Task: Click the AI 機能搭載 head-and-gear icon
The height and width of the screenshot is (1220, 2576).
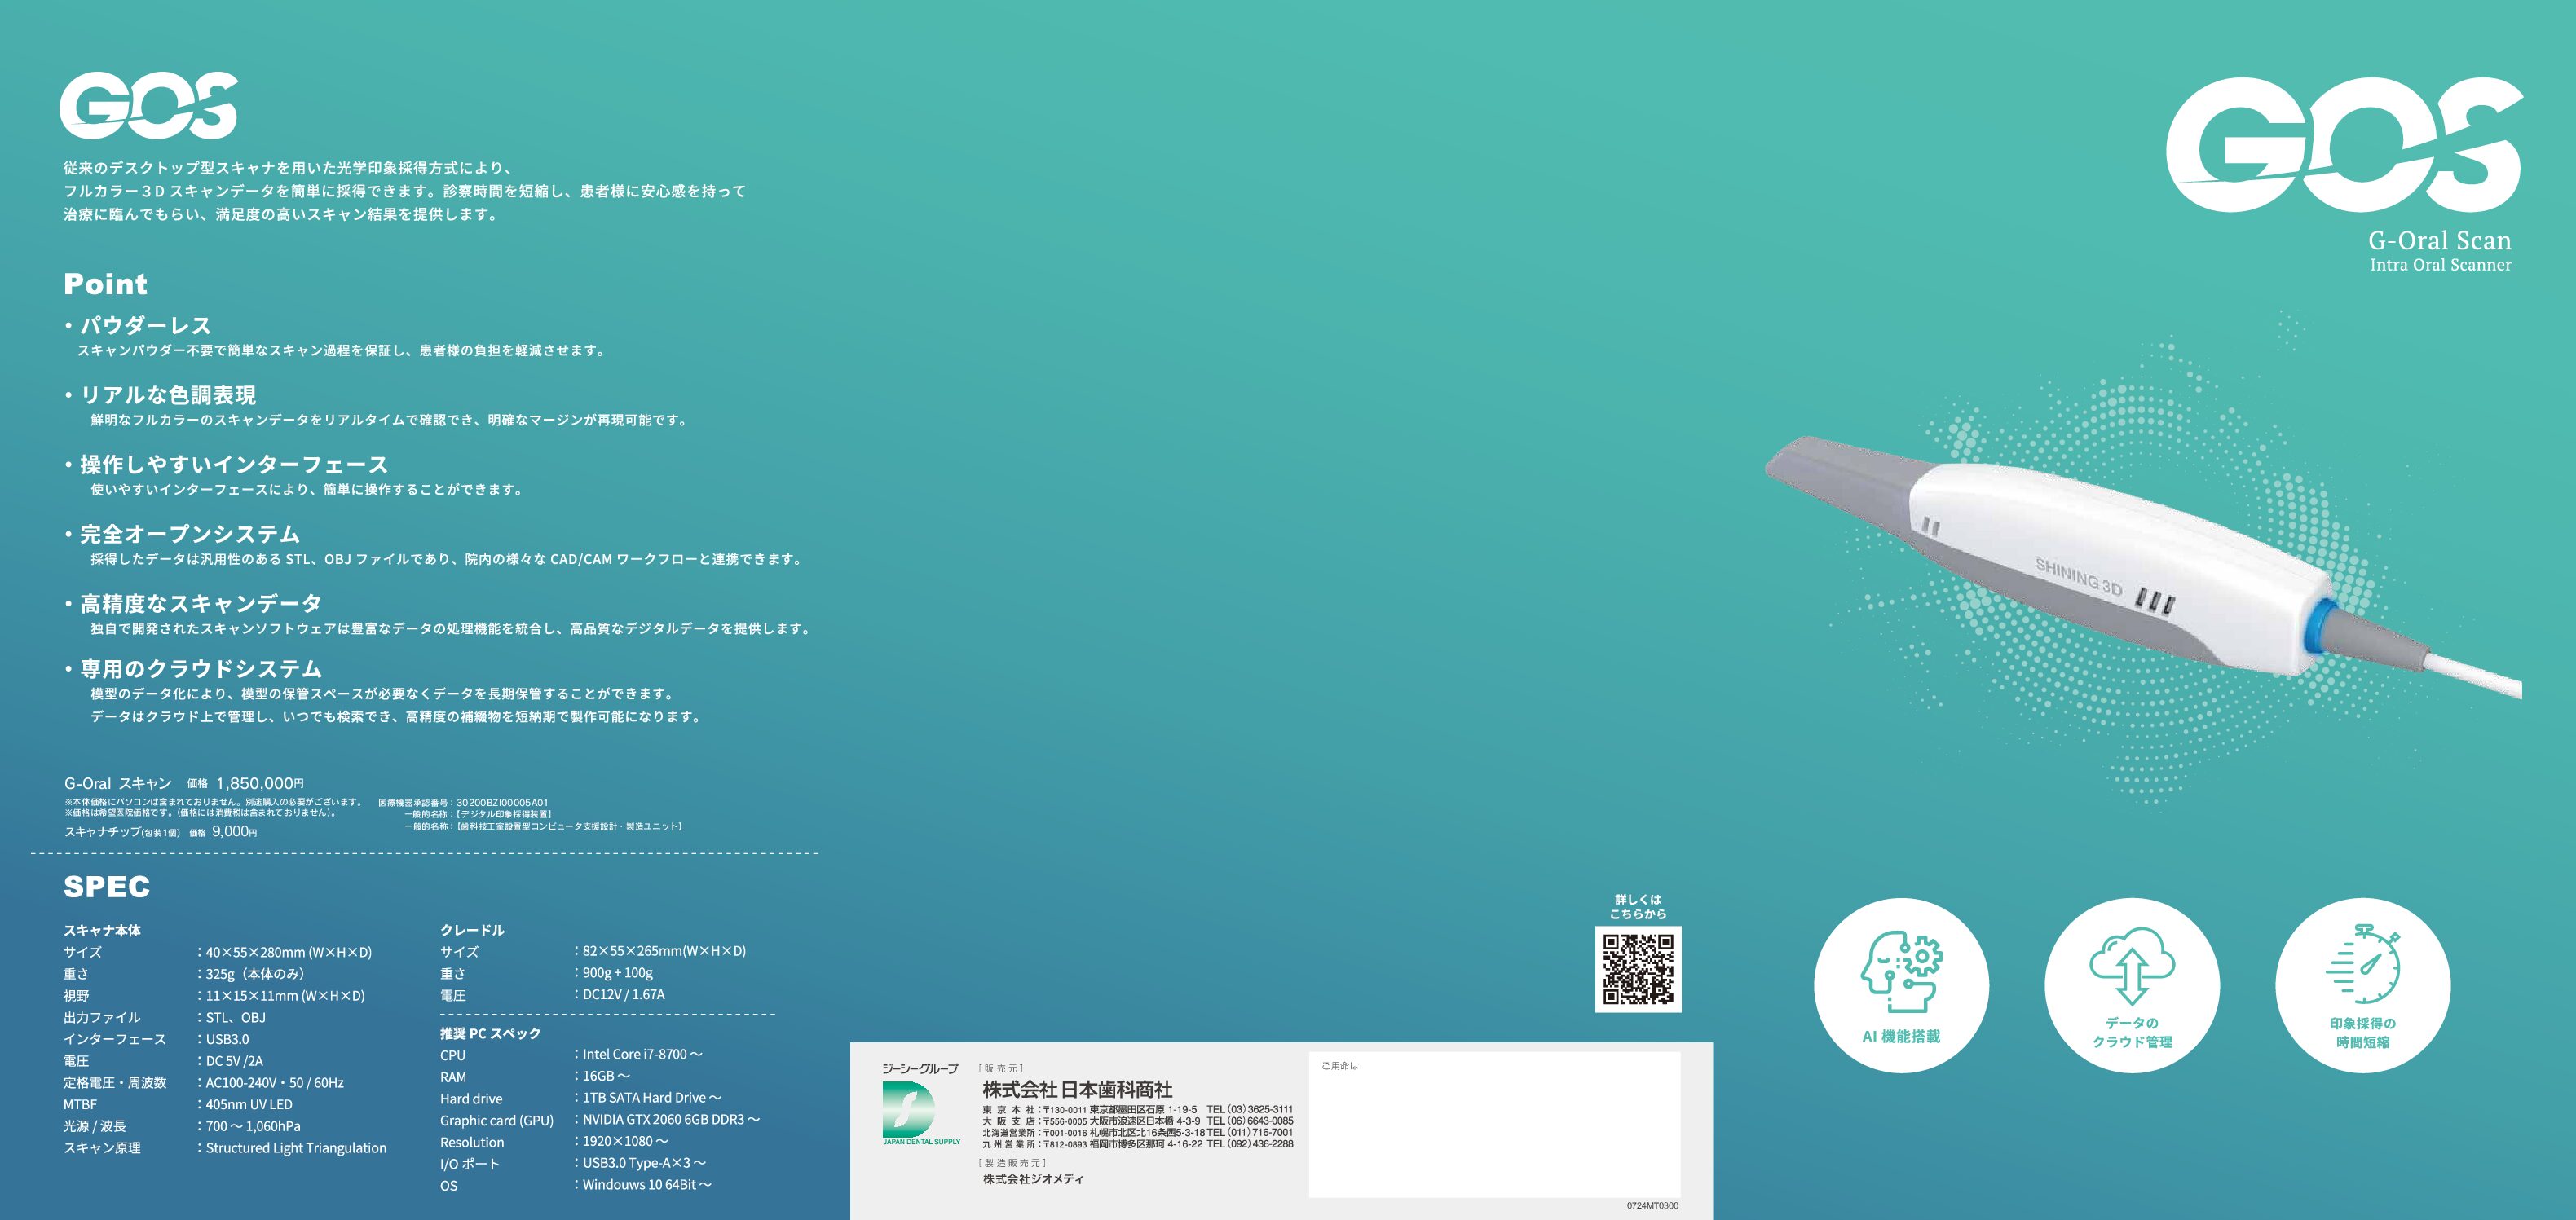Action: click(x=1901, y=973)
